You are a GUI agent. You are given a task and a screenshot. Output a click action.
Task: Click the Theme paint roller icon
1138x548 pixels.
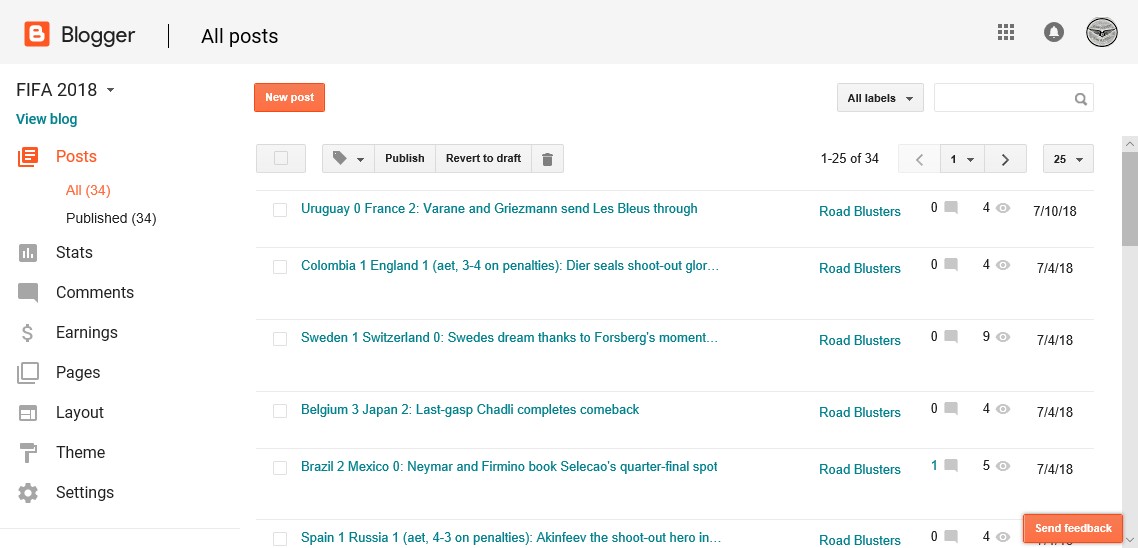(28, 453)
